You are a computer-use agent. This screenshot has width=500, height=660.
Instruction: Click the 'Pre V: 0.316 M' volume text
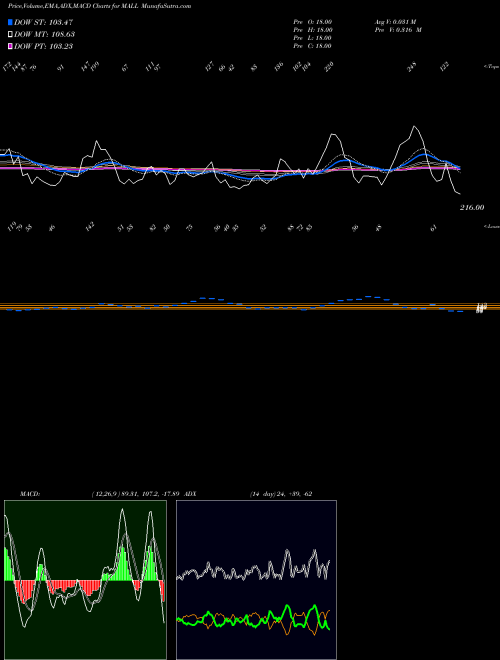click(398, 30)
